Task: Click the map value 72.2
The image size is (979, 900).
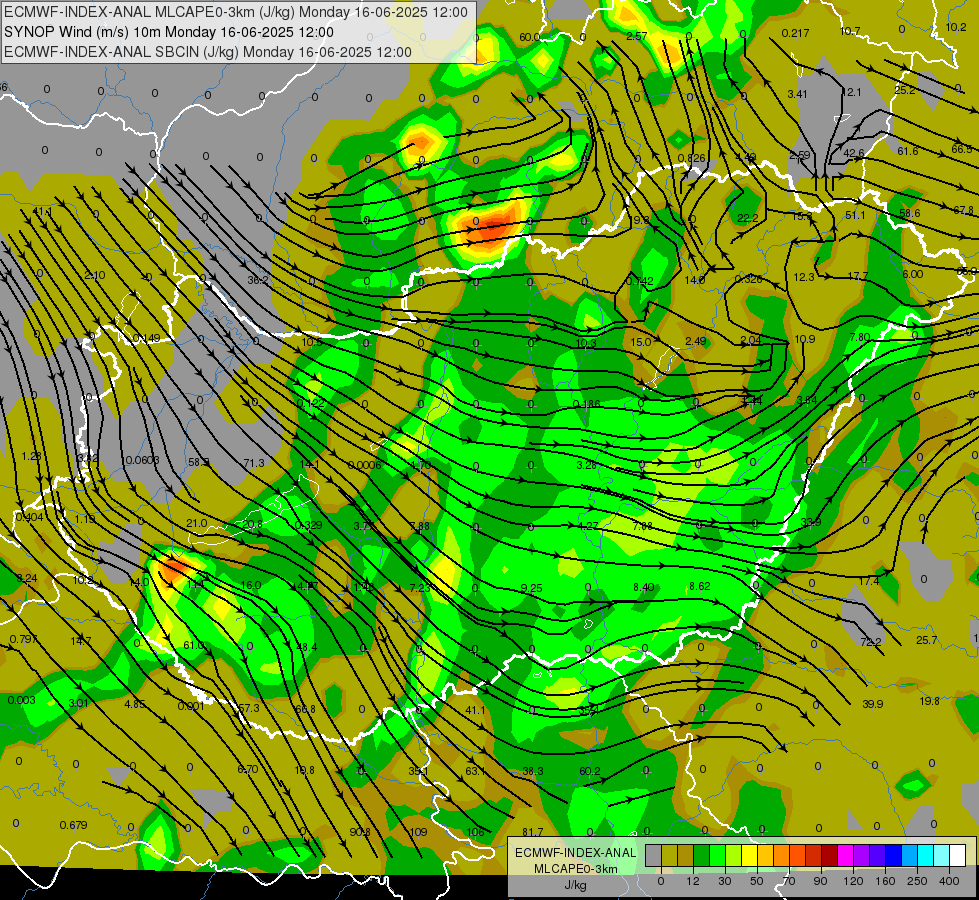Action: 870,642
